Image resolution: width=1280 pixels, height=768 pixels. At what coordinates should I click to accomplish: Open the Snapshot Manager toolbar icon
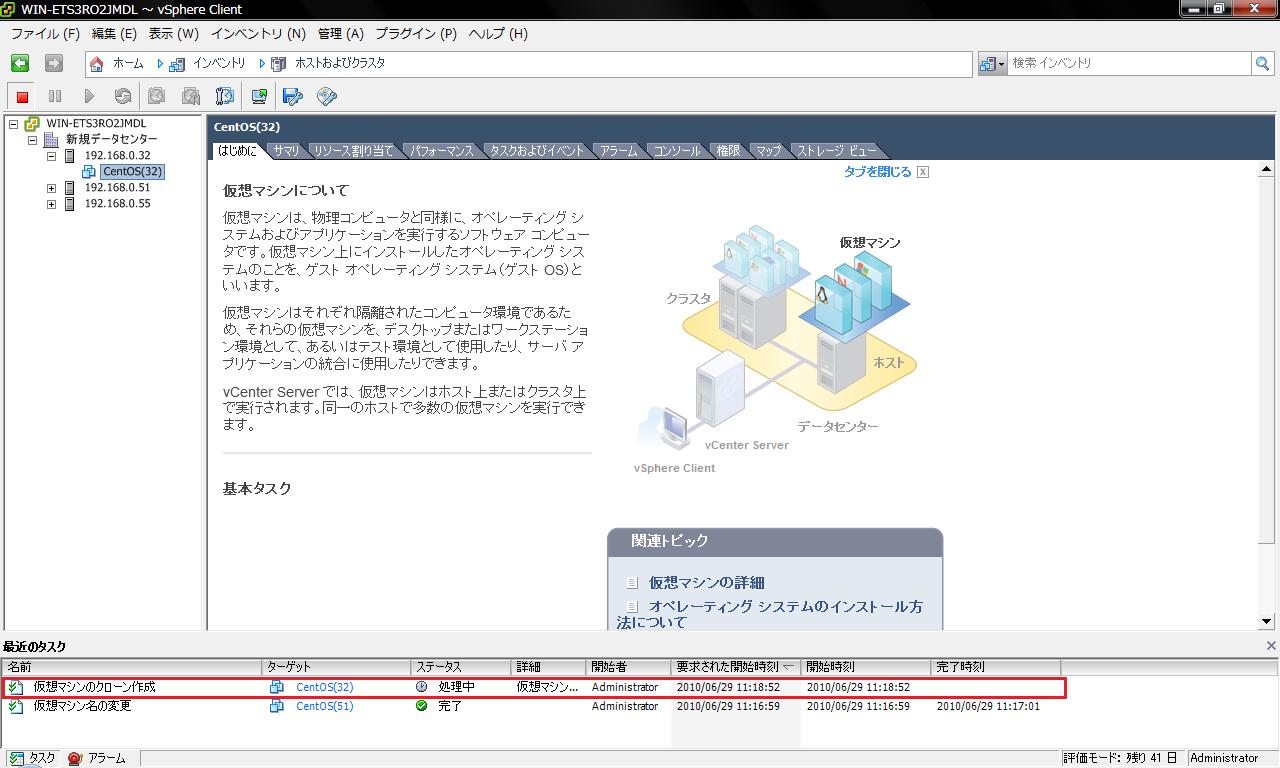[225, 97]
